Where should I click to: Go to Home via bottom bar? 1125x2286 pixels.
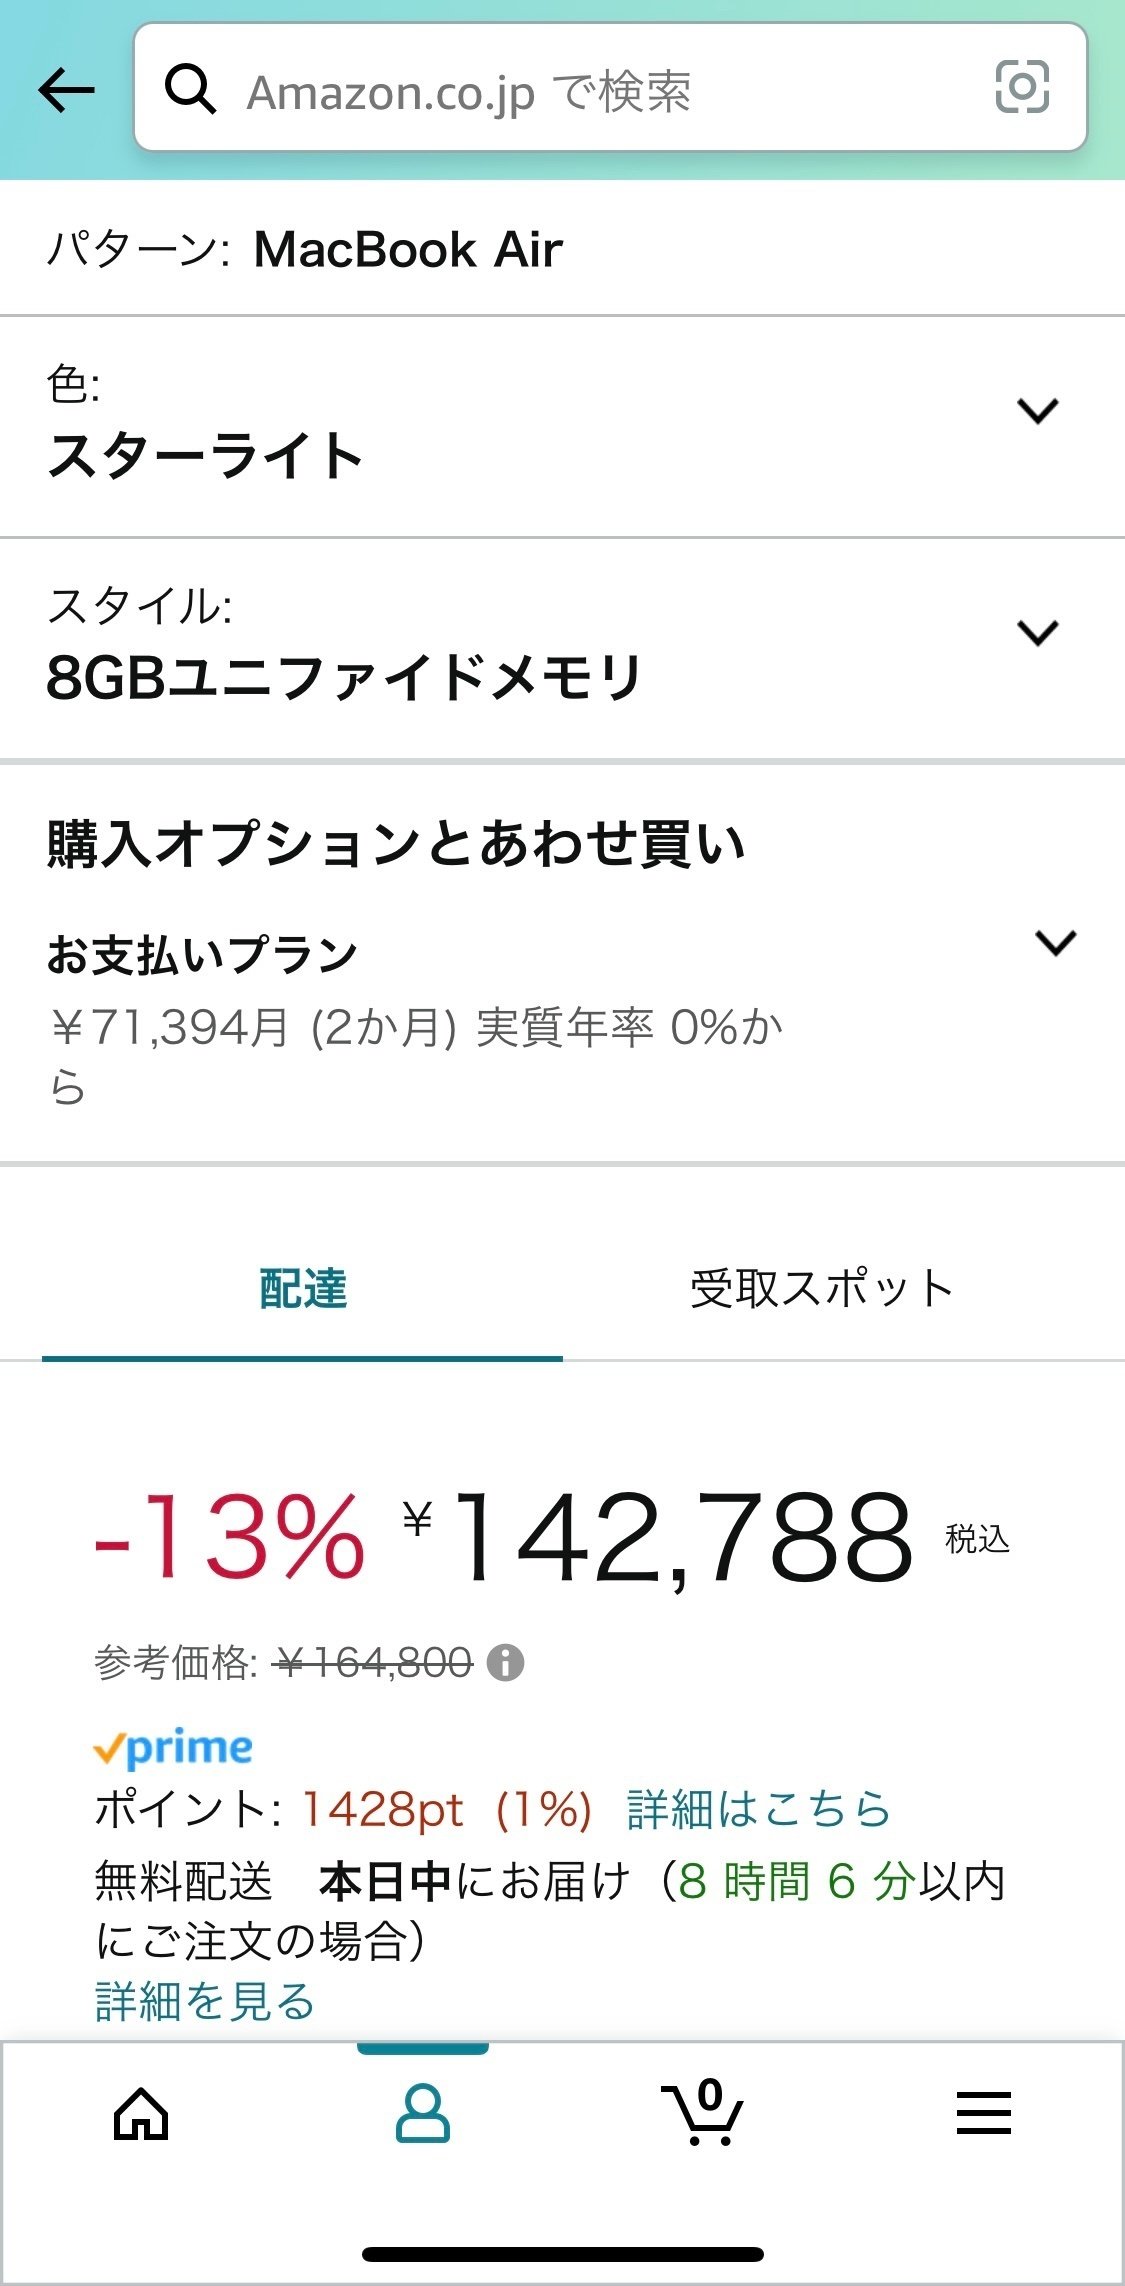tap(141, 2114)
